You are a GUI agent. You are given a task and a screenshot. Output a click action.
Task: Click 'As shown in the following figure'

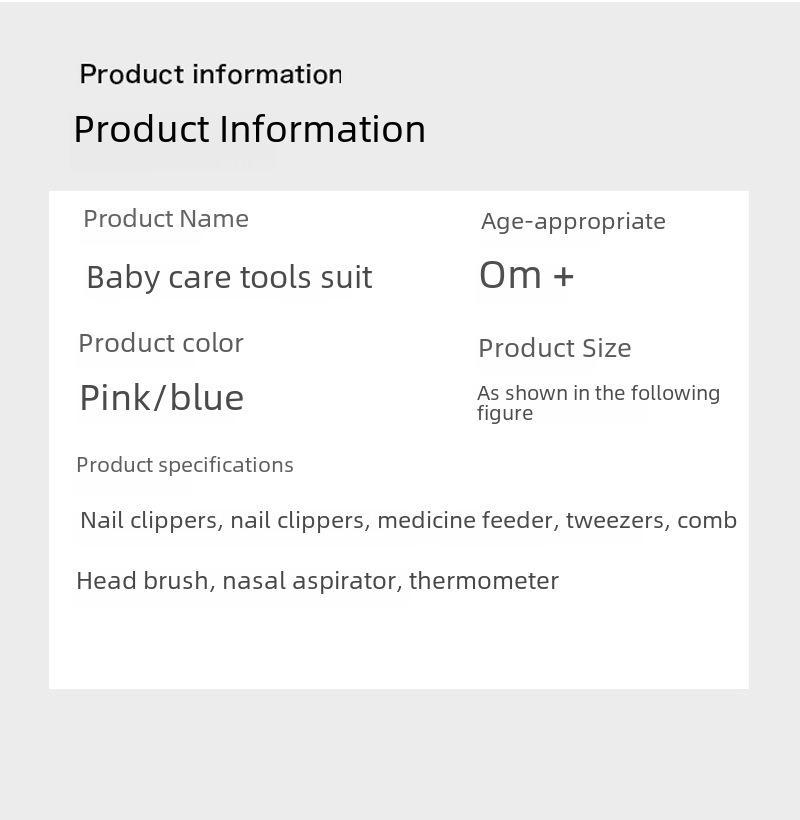[x=598, y=403]
